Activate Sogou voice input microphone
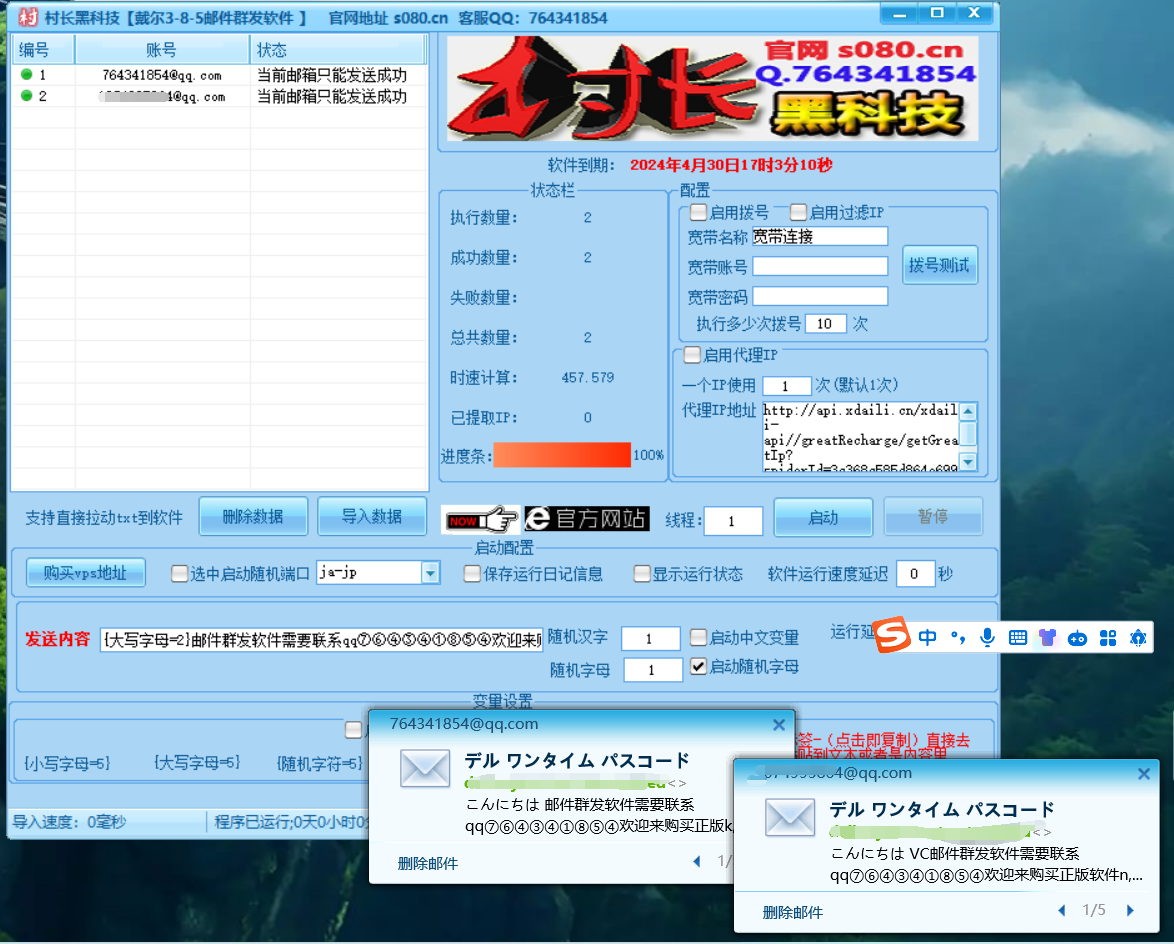Viewport: 1174px width, 944px height. [x=988, y=638]
